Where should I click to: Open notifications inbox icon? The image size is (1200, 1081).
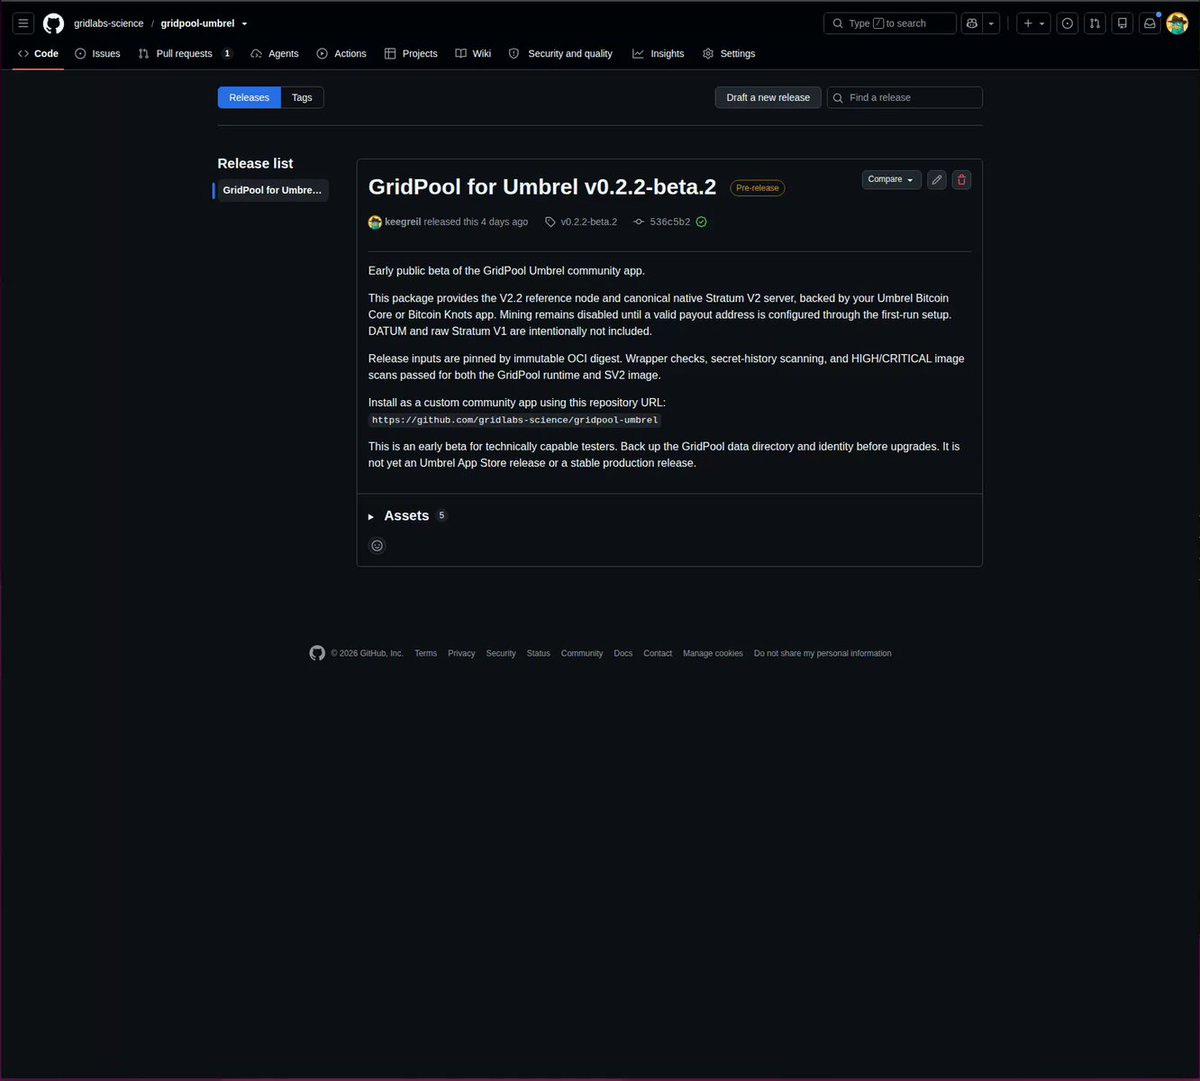click(x=1150, y=23)
